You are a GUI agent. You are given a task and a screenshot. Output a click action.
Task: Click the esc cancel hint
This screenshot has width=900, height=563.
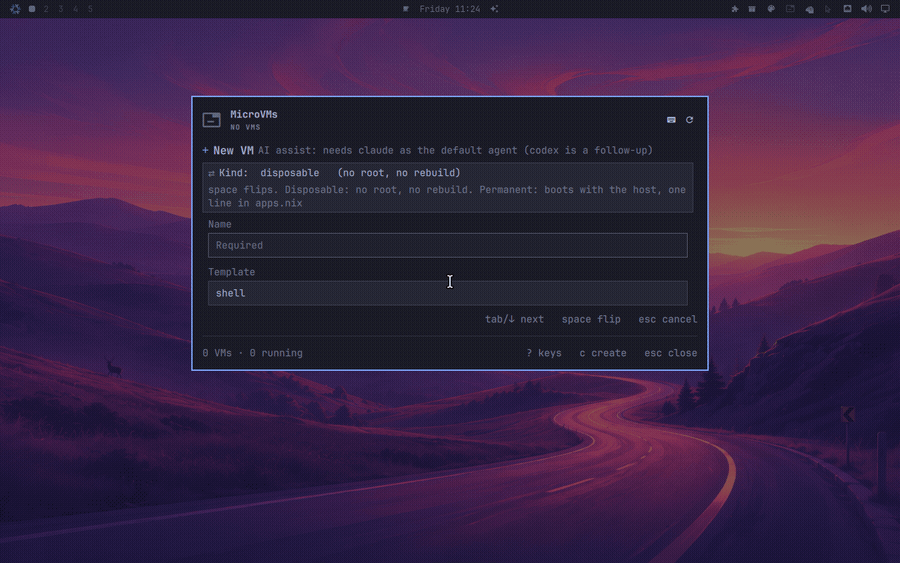click(x=668, y=319)
